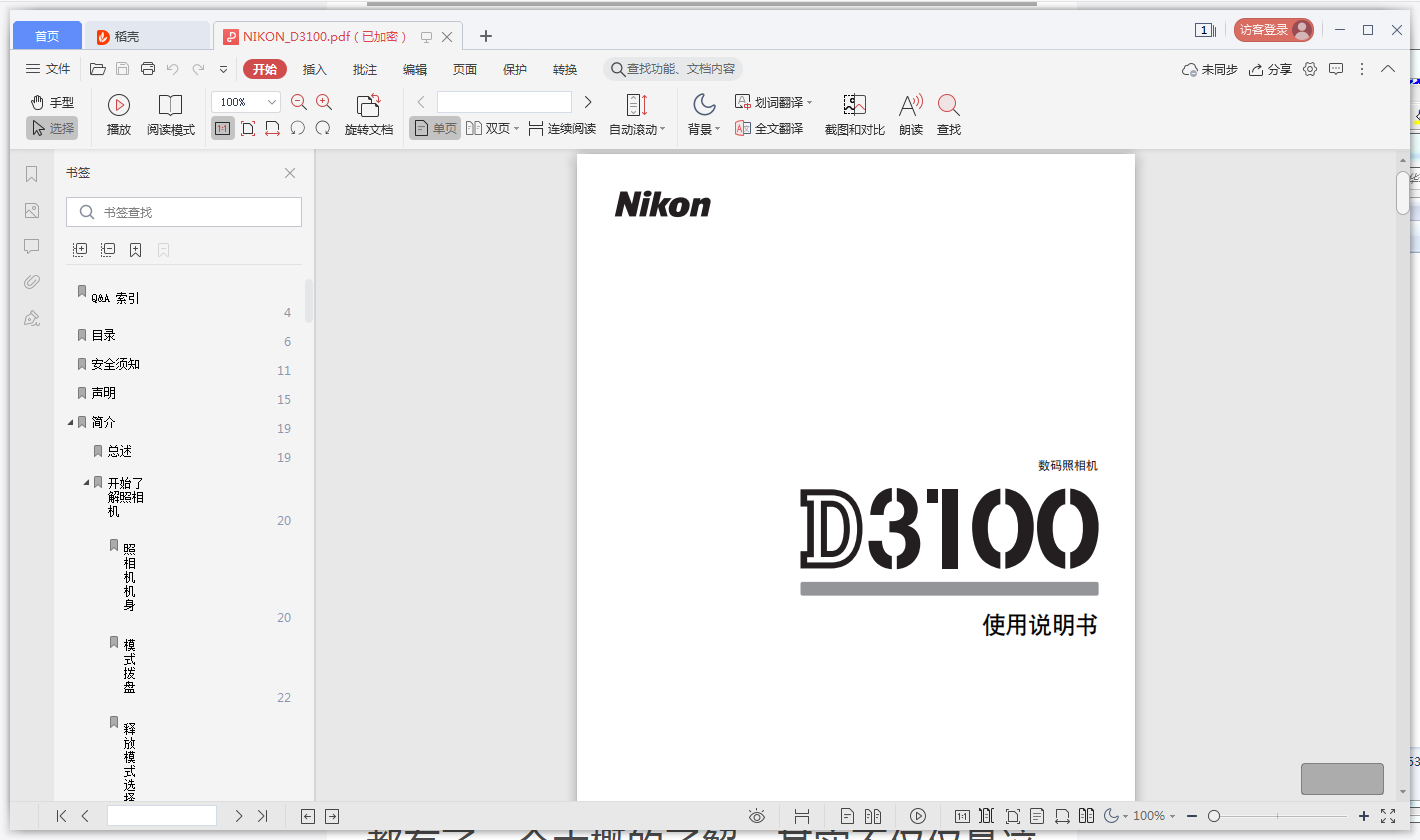Select the Hand tool (手型)

click(x=52, y=102)
